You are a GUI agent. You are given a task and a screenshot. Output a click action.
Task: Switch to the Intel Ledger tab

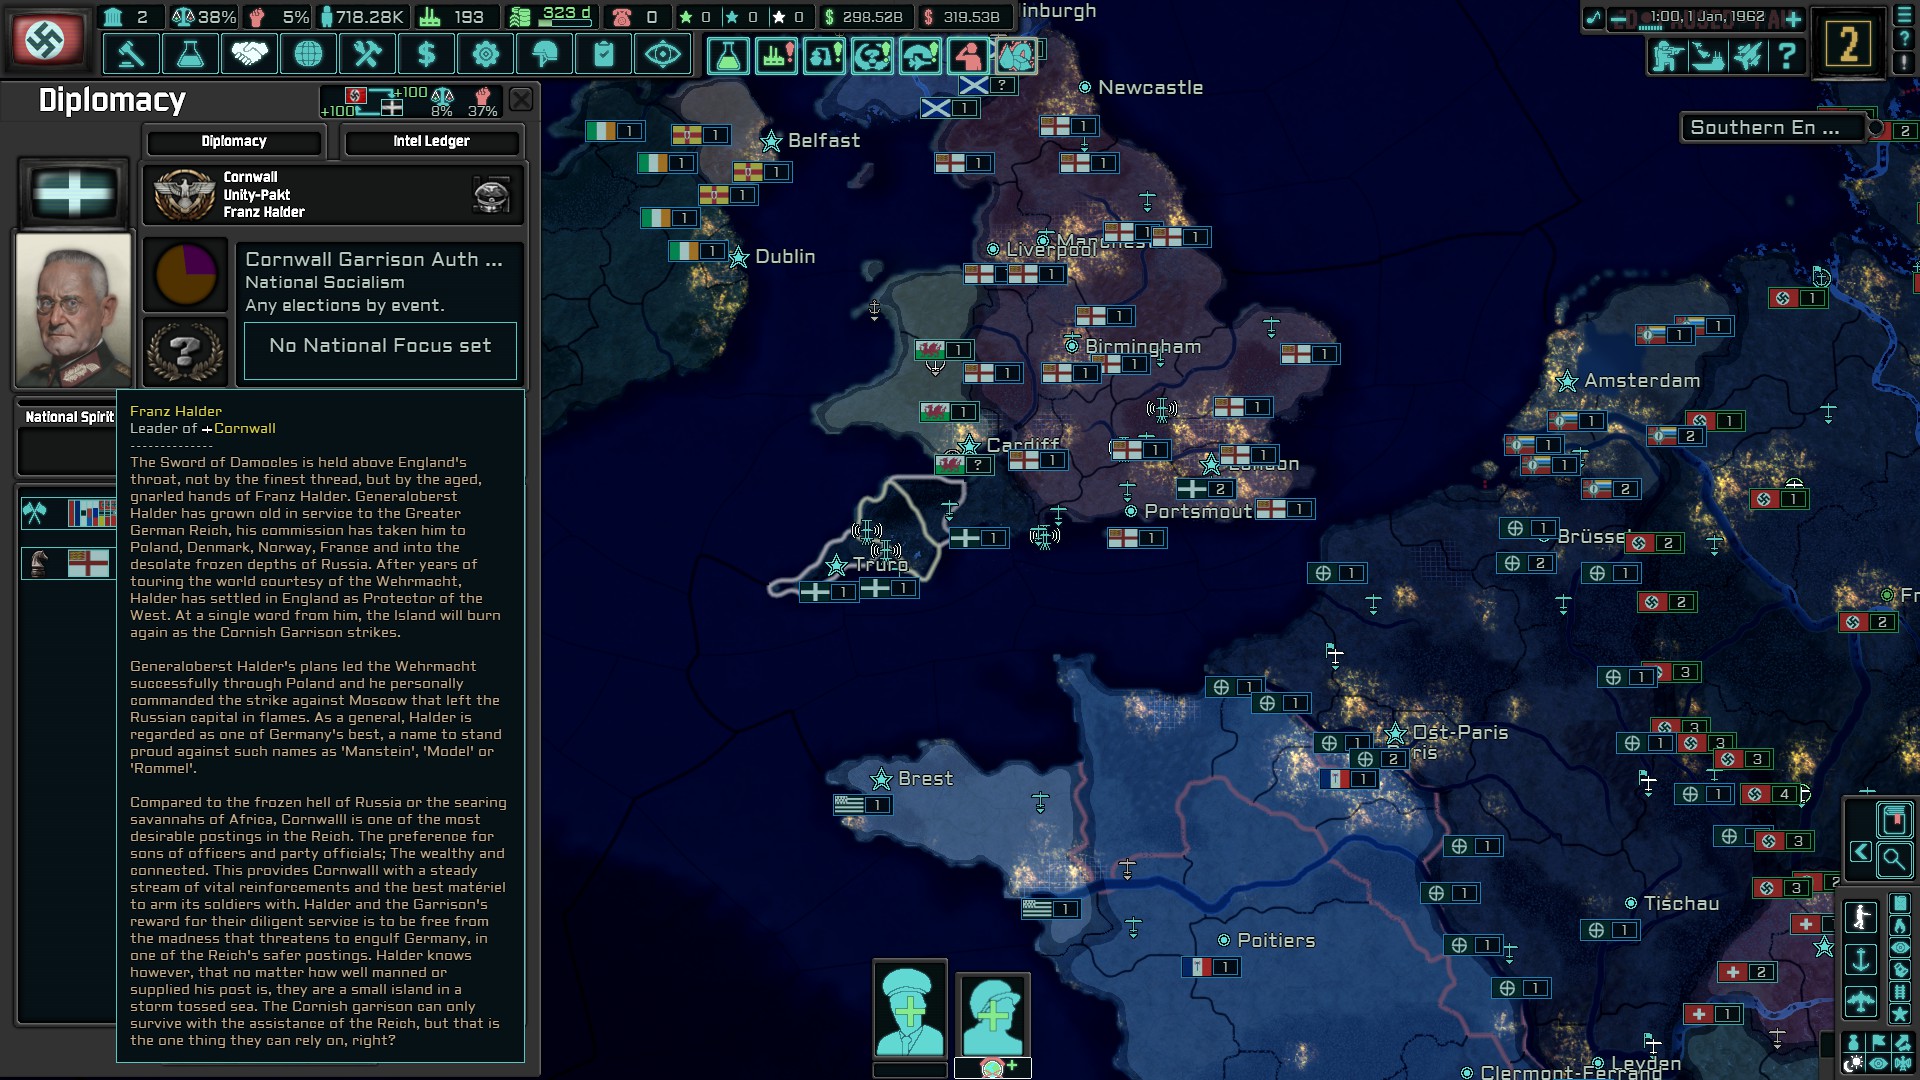[x=431, y=141]
